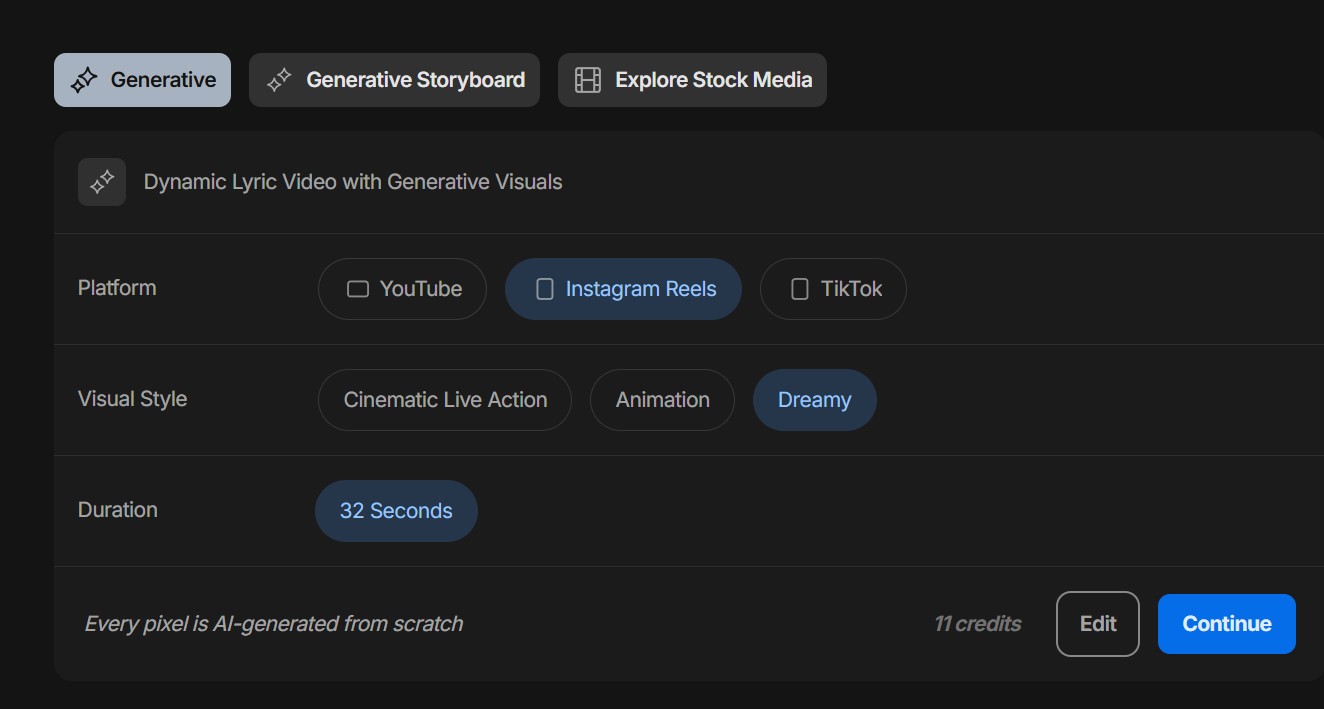
Task: Open the Explore Stock Media tab
Action: point(692,80)
